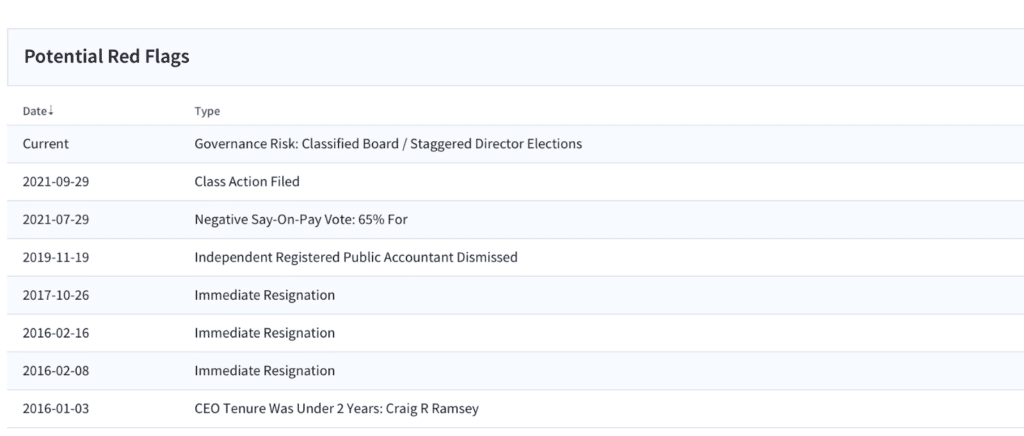
Task: Open the 2017-10-26 Immediate Resignation entry
Action: [264, 295]
